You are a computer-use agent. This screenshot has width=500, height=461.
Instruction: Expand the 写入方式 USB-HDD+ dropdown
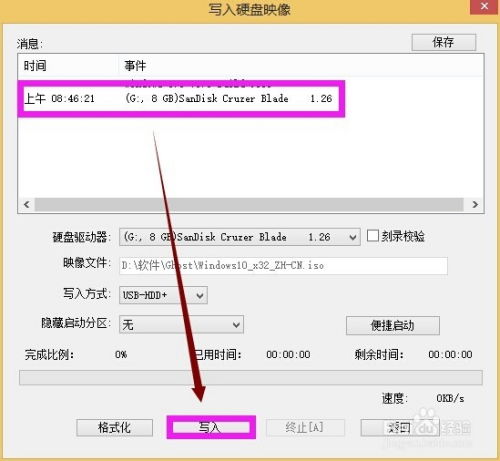(163, 295)
